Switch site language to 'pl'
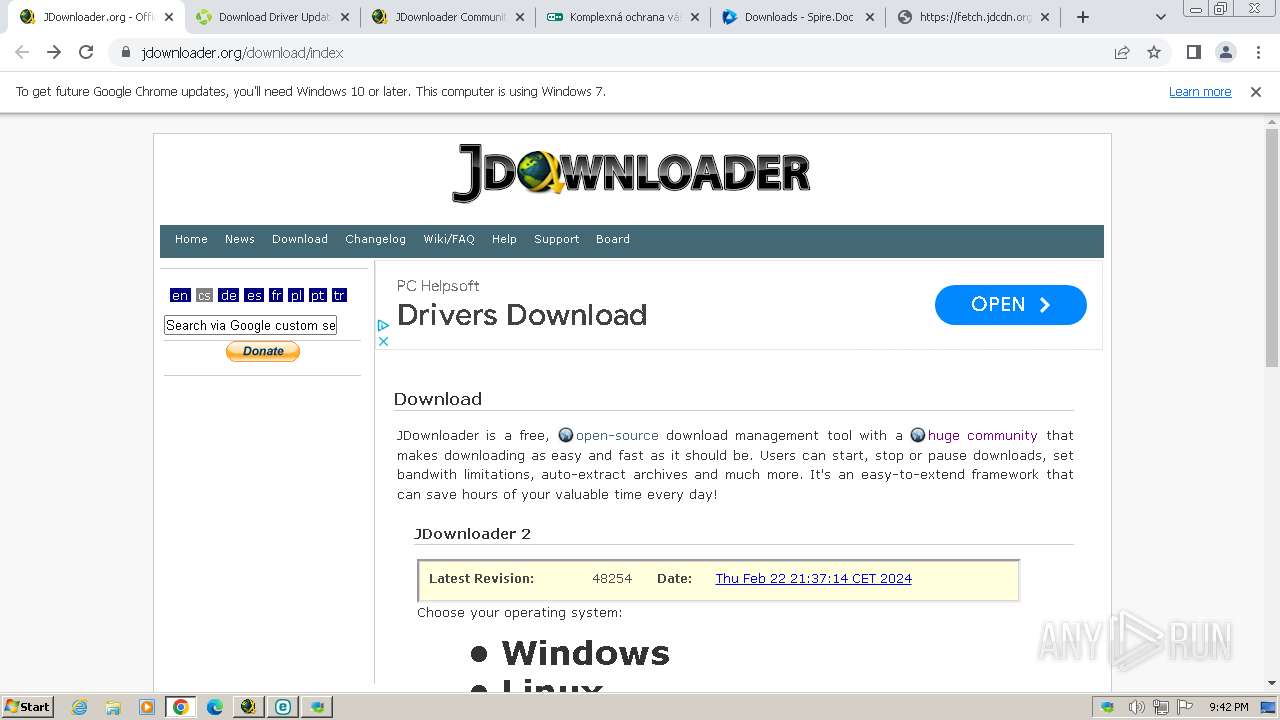This screenshot has height=720, width=1280. tap(296, 295)
